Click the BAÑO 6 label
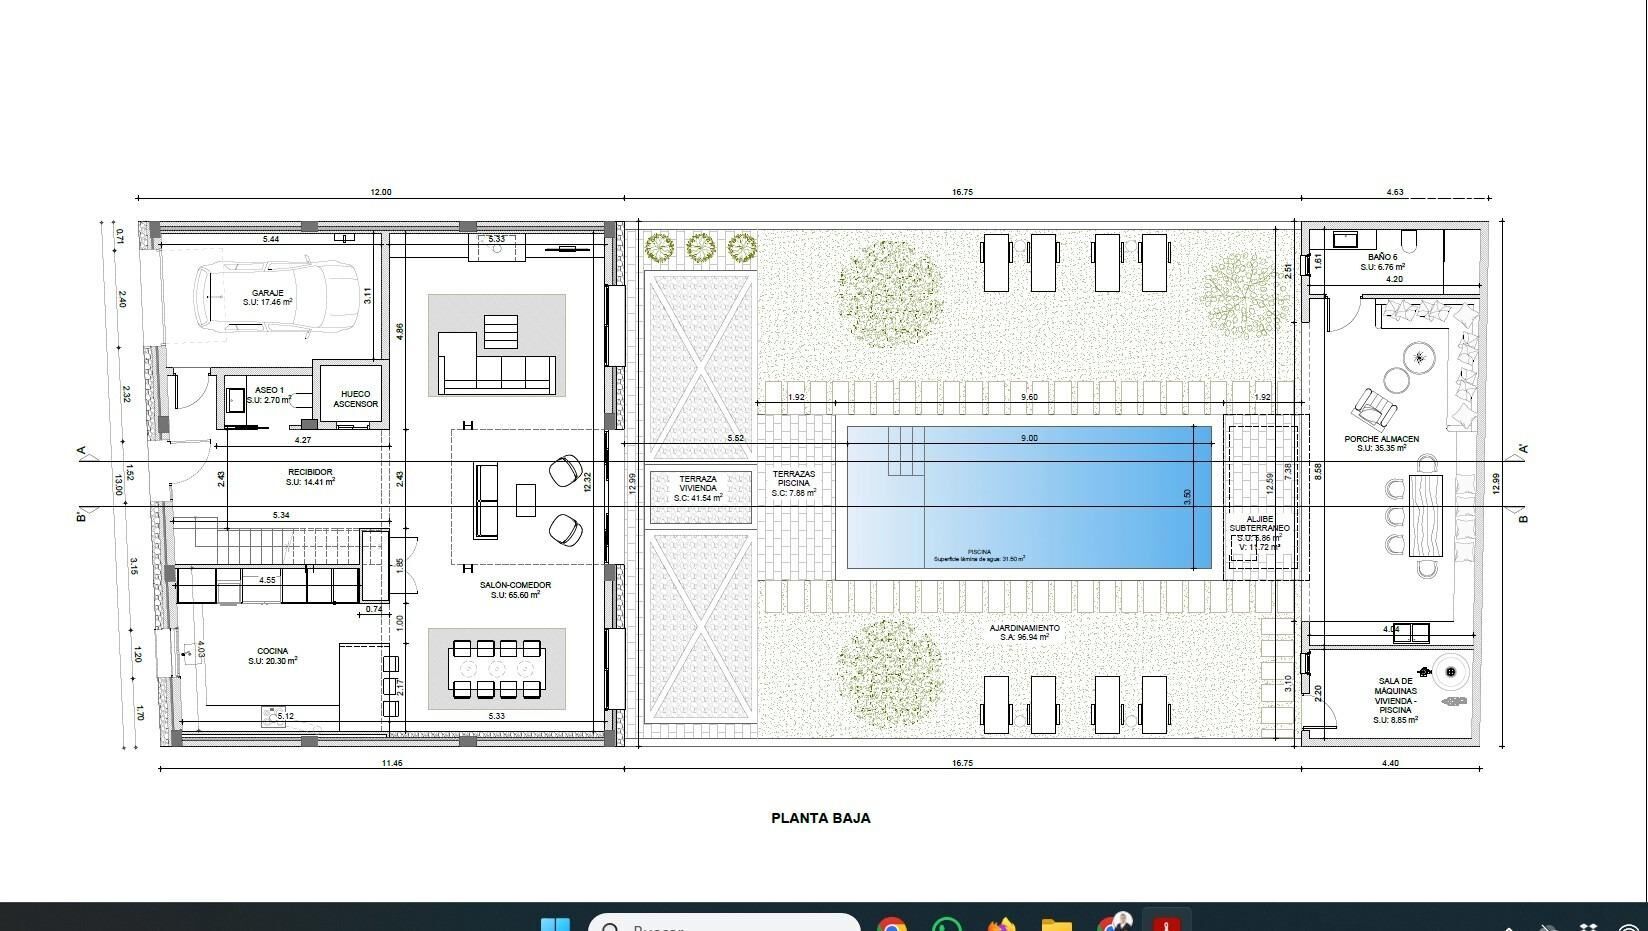1648x931 pixels. pos(1382,258)
